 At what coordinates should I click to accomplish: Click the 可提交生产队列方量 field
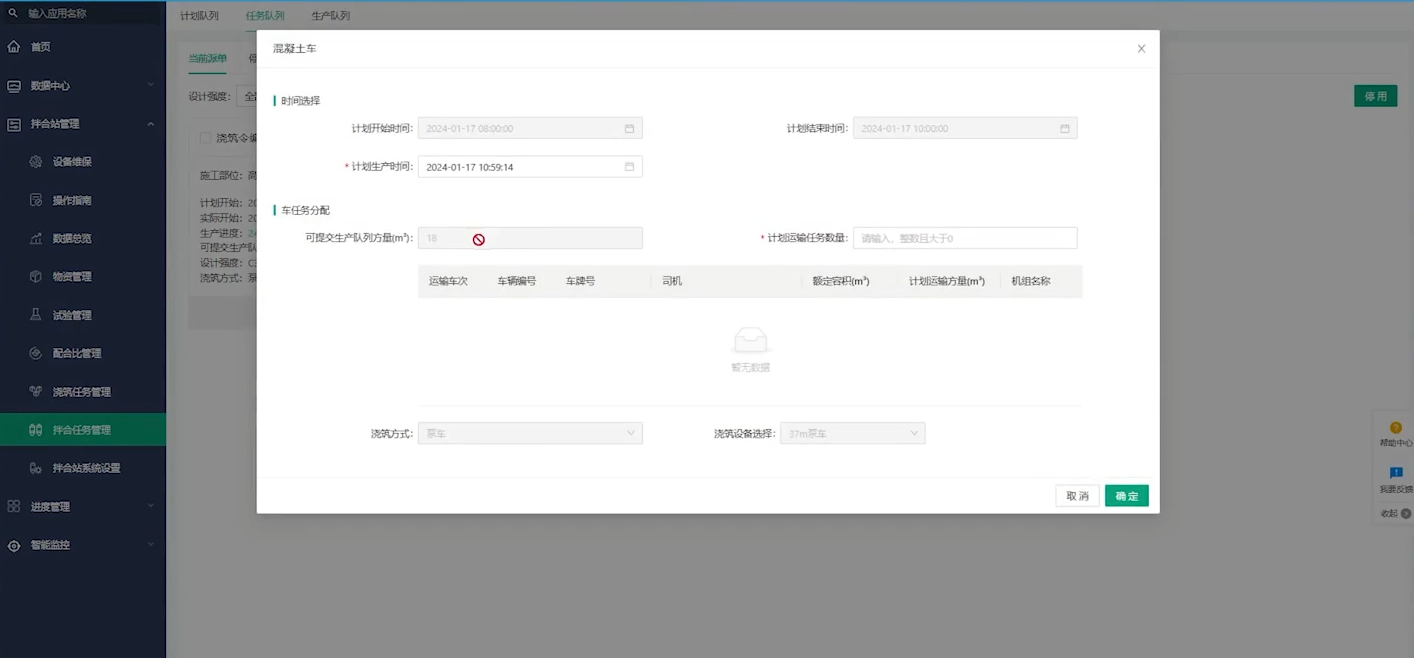point(530,238)
